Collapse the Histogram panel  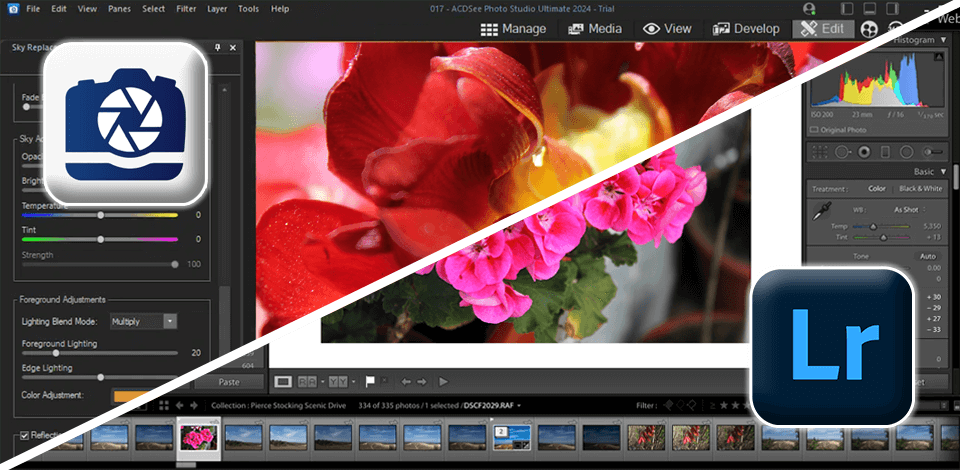pos(943,39)
